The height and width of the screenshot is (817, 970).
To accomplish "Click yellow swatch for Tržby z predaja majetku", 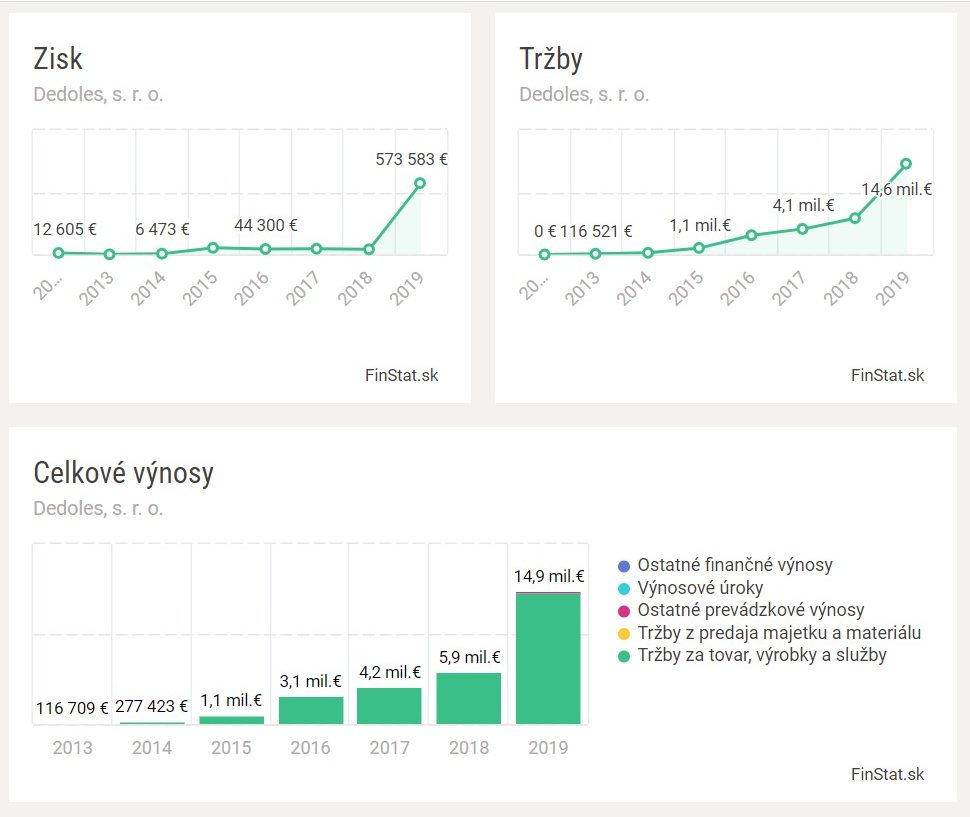I will tap(624, 633).
